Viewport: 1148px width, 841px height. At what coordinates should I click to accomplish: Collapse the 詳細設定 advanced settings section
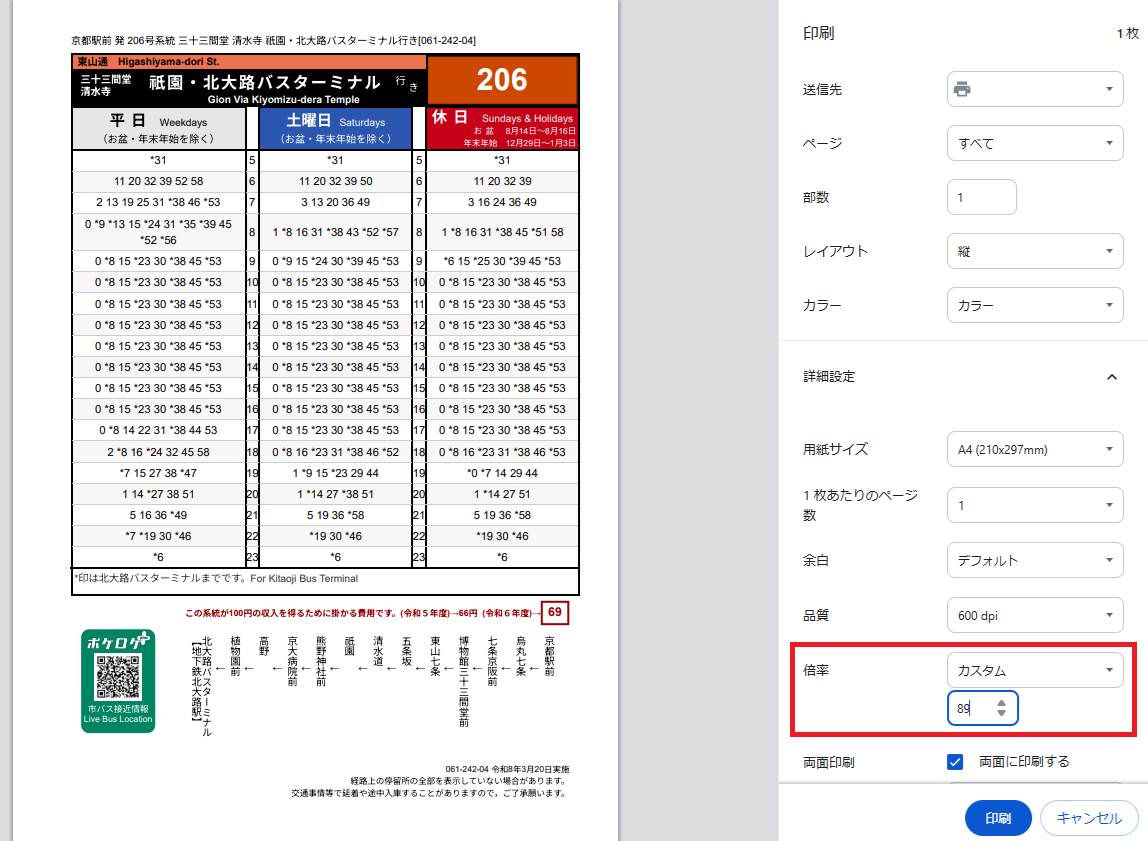tap(1112, 377)
